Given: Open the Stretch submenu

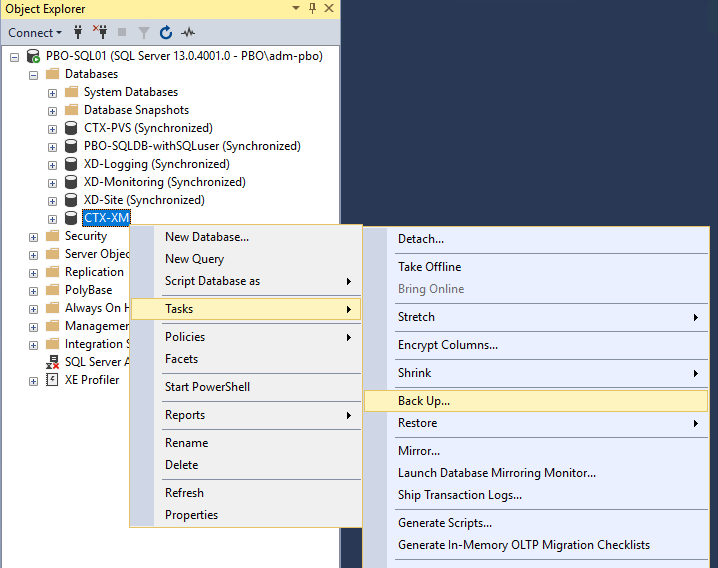Looking at the screenshot, I should (536, 317).
